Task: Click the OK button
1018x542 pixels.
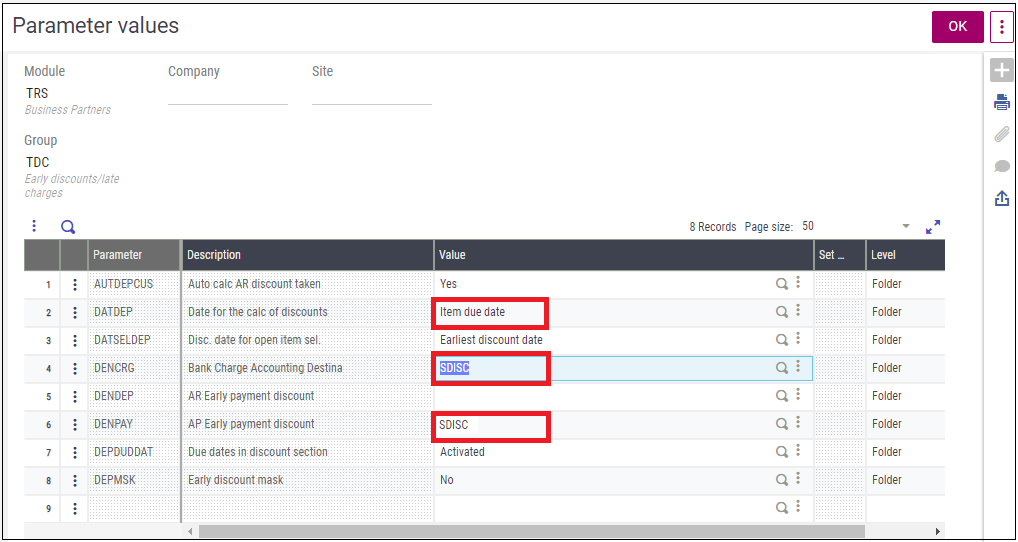Action: pyautogui.click(x=958, y=27)
